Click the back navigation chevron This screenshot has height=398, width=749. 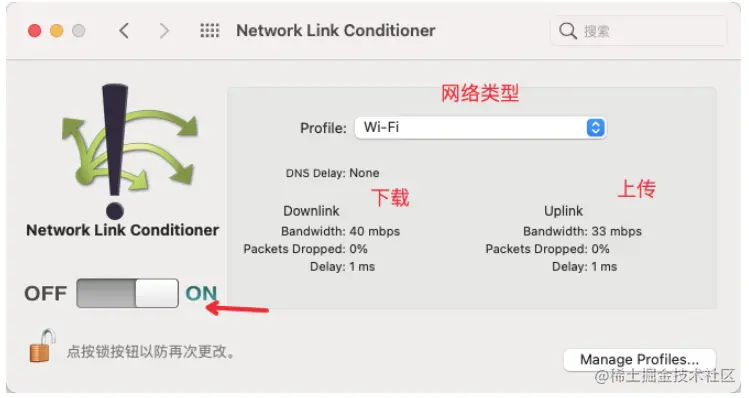point(124,31)
